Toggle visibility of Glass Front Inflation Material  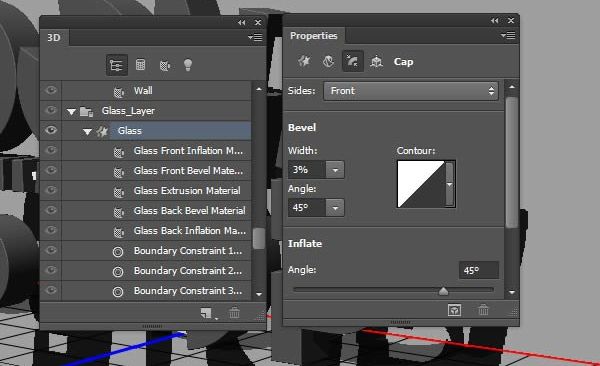[51, 150]
